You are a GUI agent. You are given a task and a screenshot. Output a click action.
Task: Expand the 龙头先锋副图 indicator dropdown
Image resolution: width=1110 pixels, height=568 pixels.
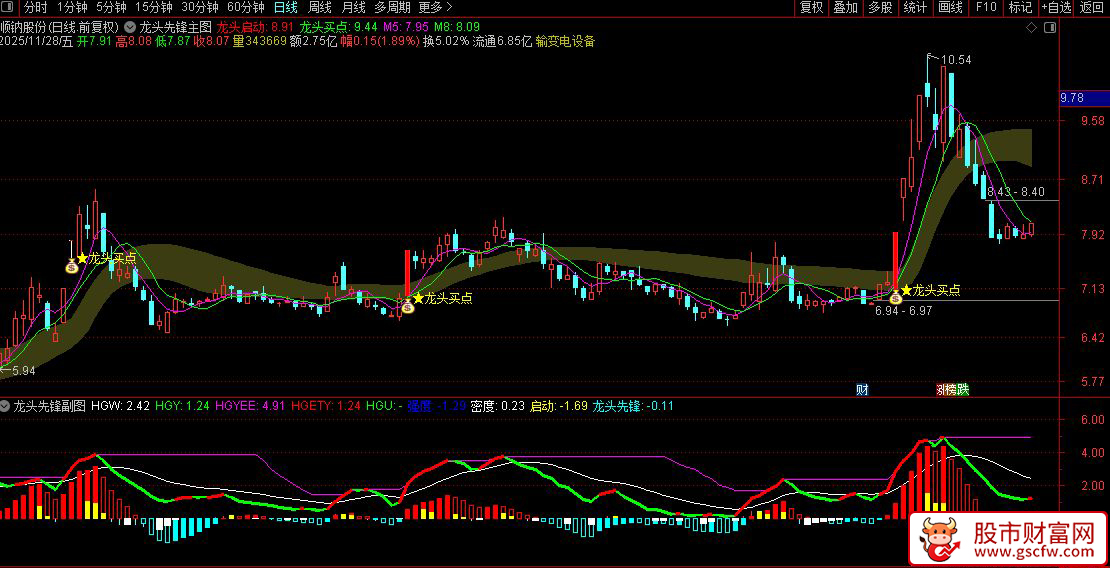coord(7,407)
